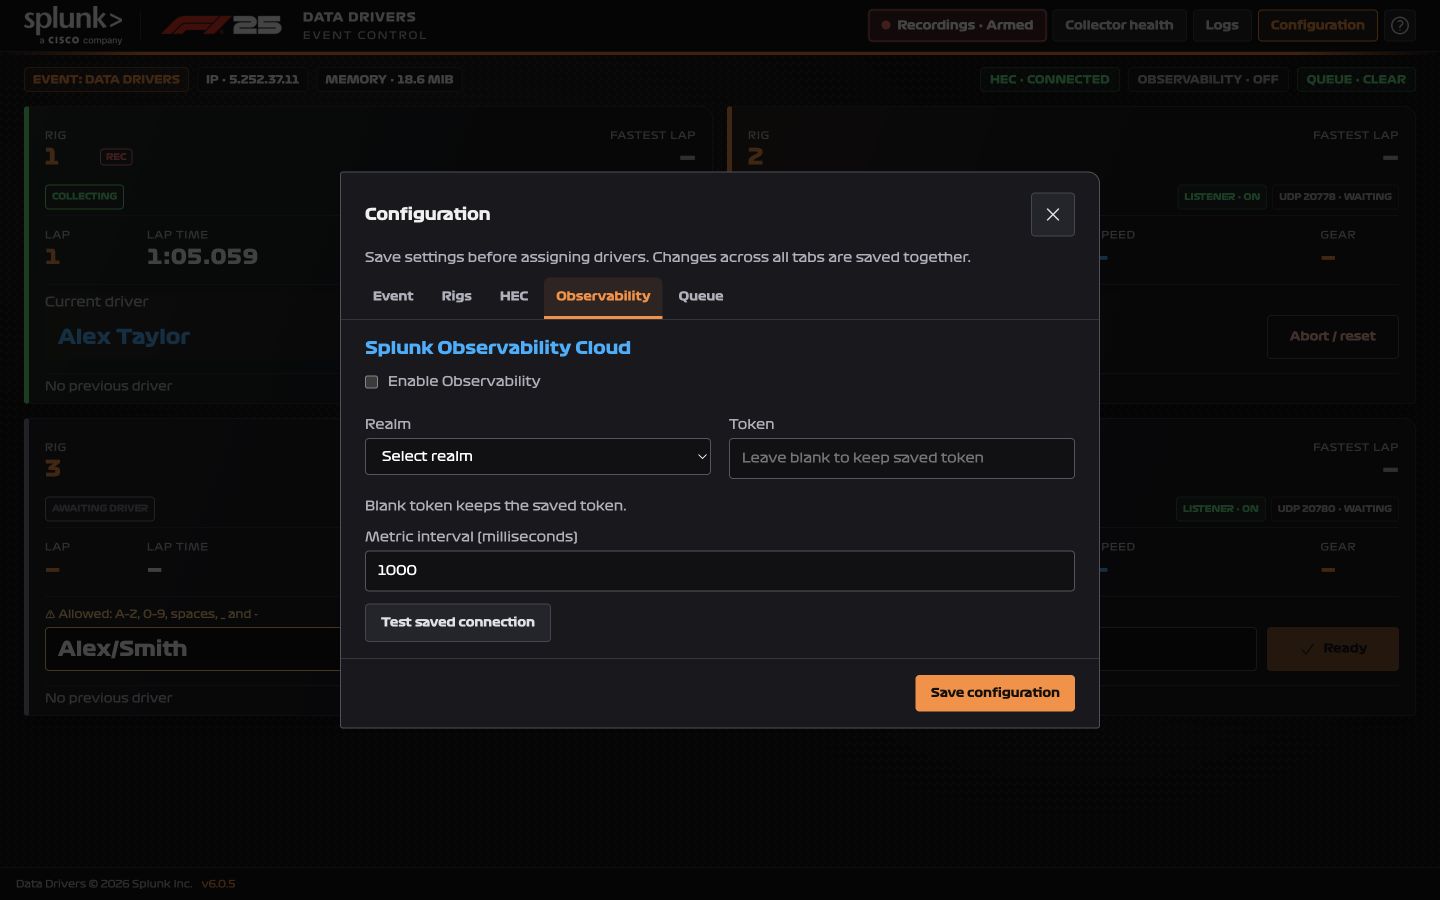The width and height of the screenshot is (1440, 900).
Task: Tick the Enable Observability checkbox
Action: (x=371, y=382)
